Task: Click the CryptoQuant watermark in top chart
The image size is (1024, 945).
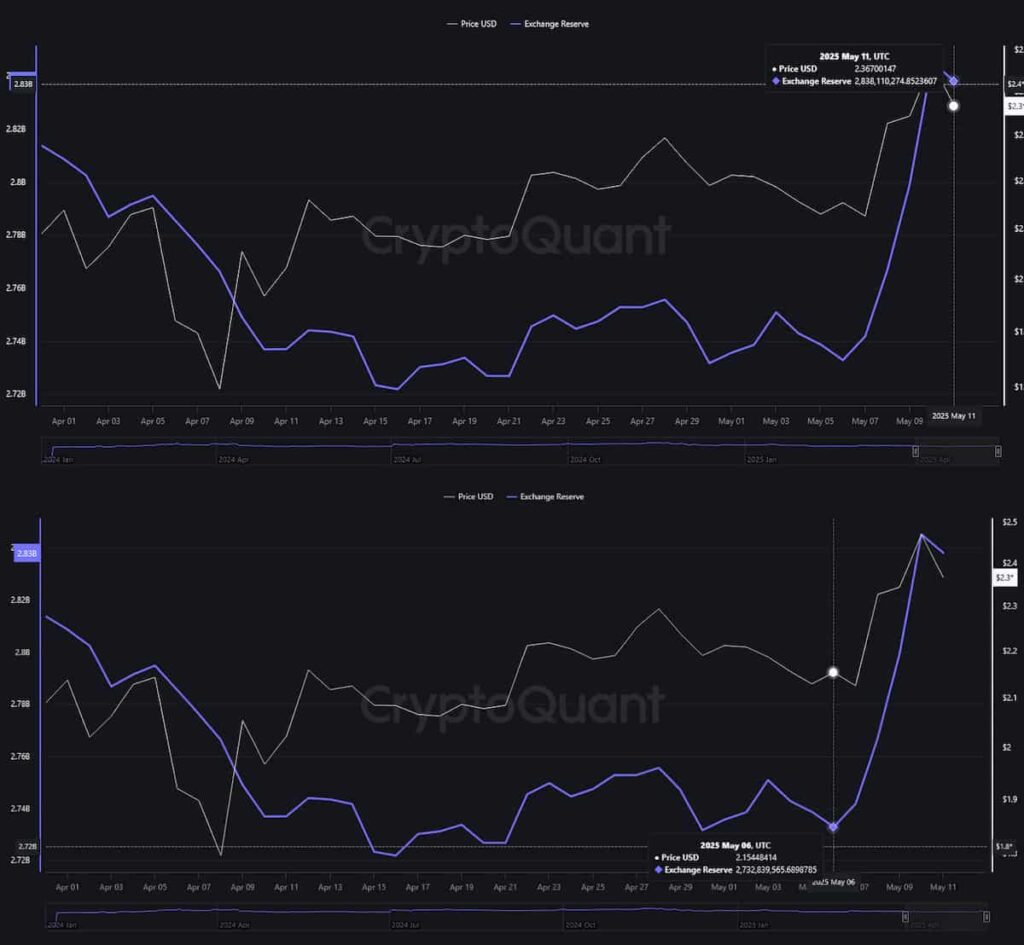Action: click(x=515, y=237)
